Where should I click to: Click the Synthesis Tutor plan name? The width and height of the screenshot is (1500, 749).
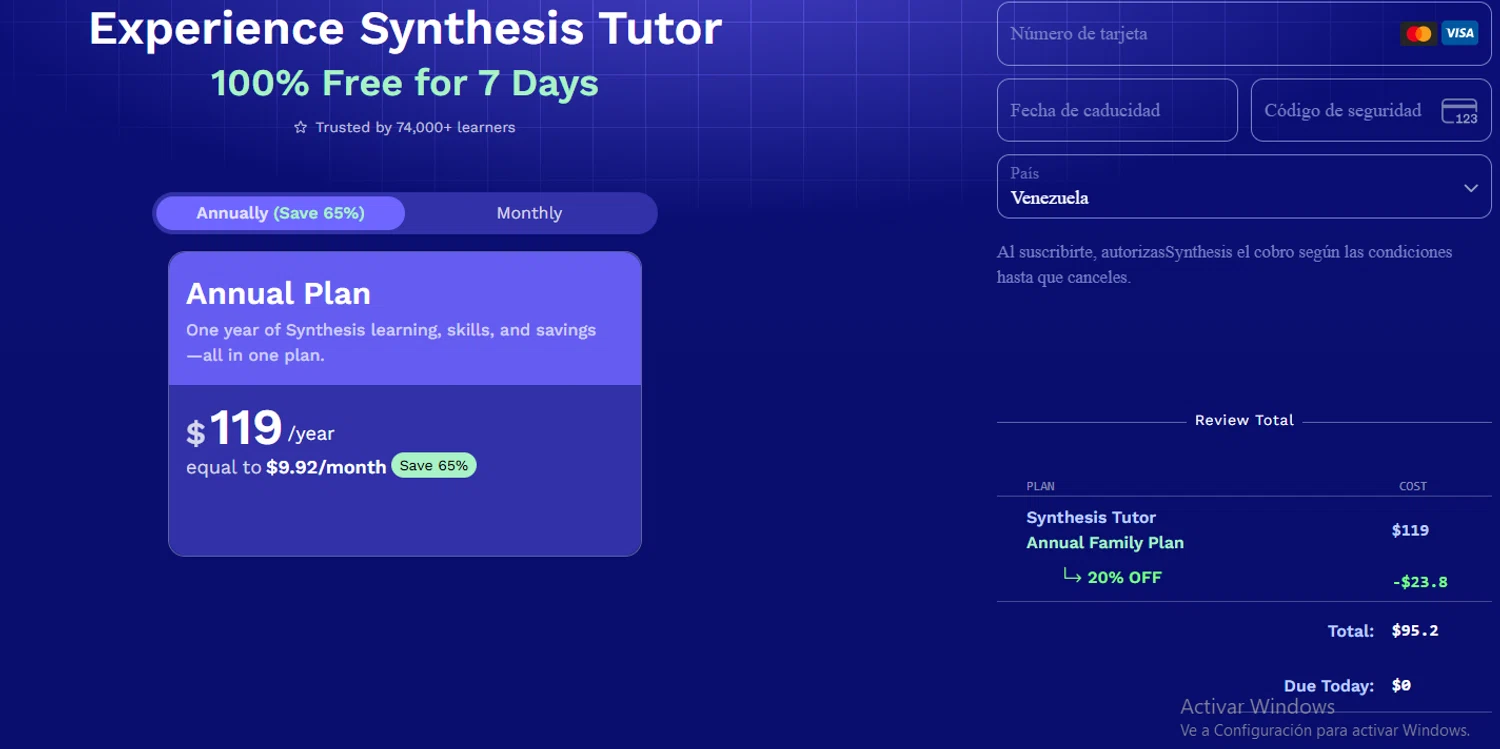tap(1091, 517)
